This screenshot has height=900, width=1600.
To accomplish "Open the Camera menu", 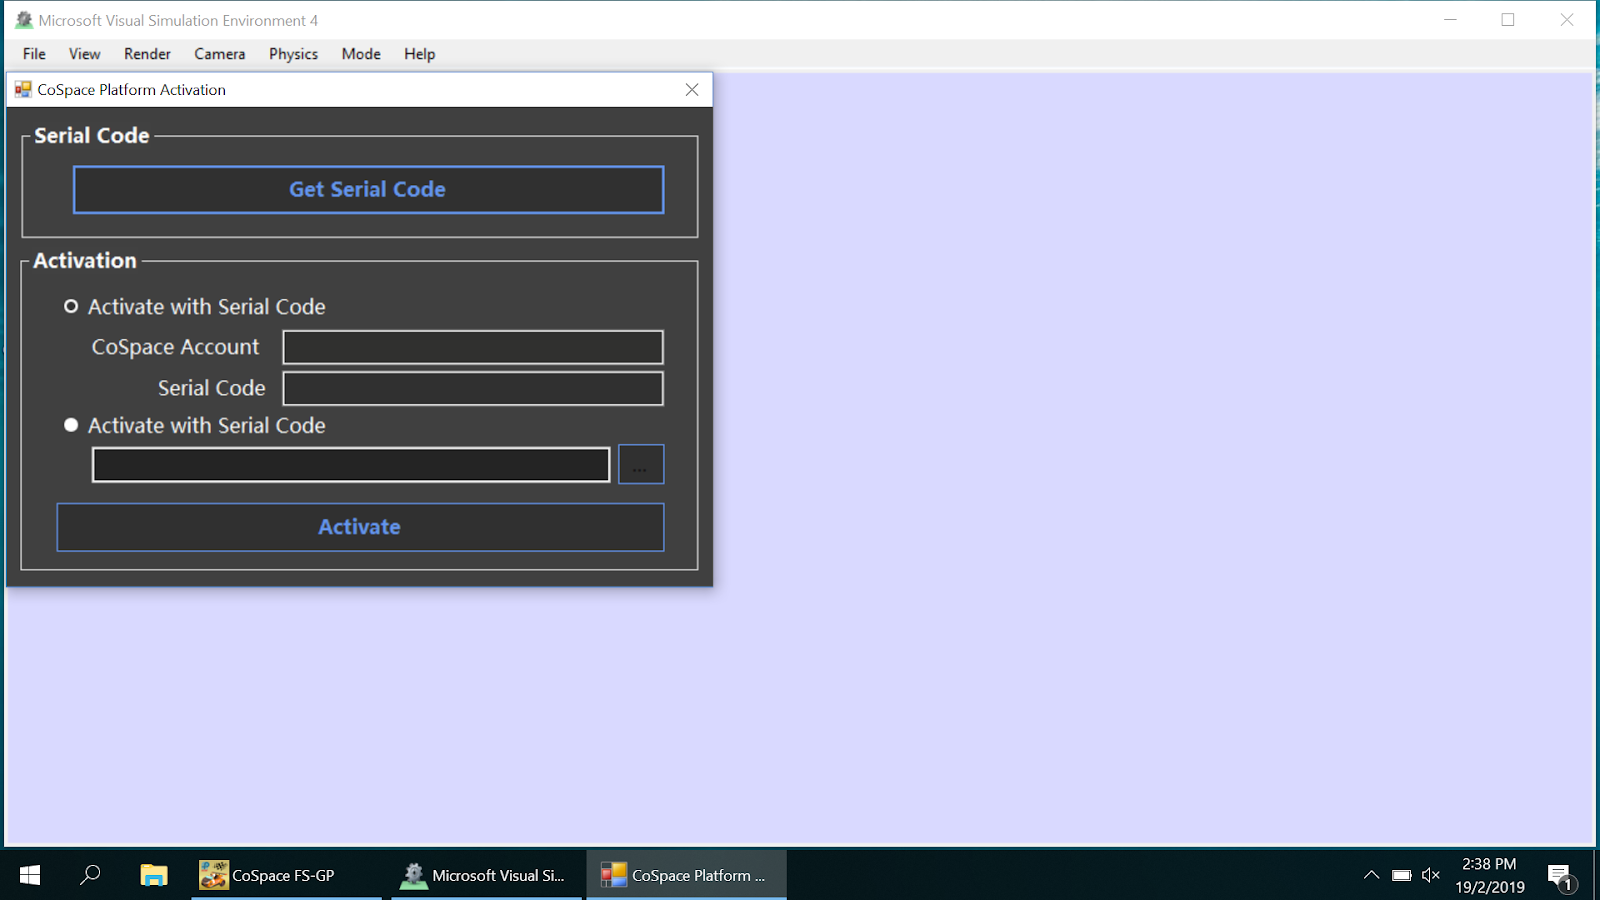I will pos(219,54).
